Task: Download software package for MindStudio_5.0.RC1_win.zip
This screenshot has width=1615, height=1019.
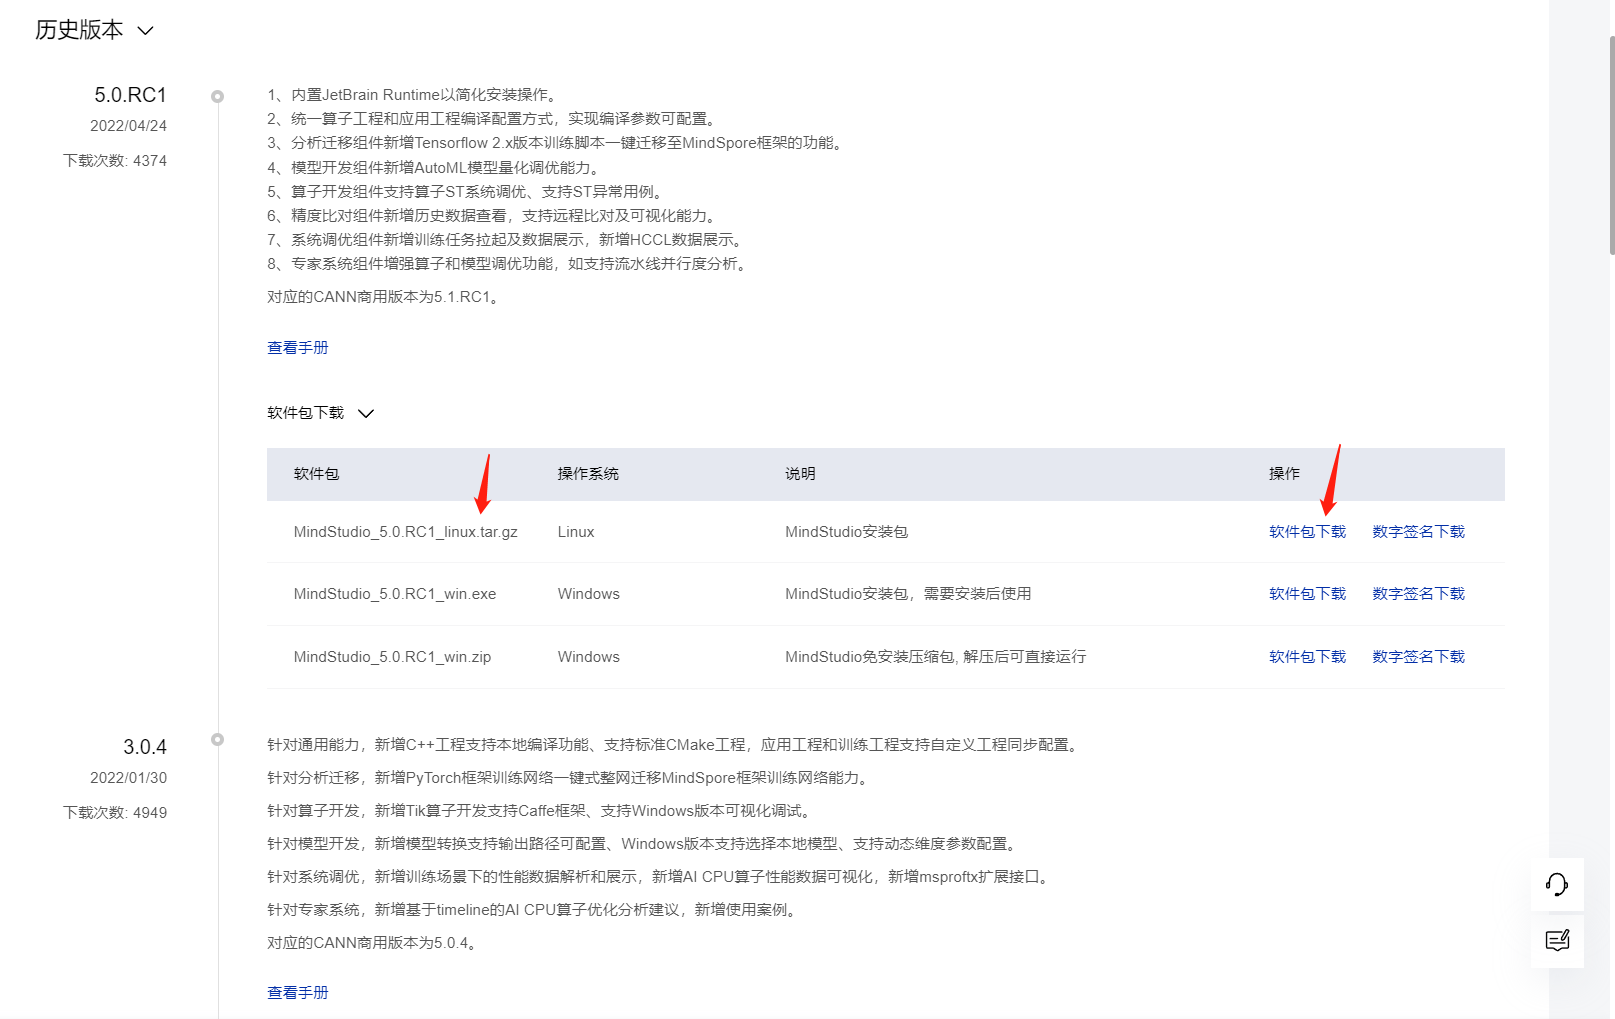Action: pos(1307,657)
